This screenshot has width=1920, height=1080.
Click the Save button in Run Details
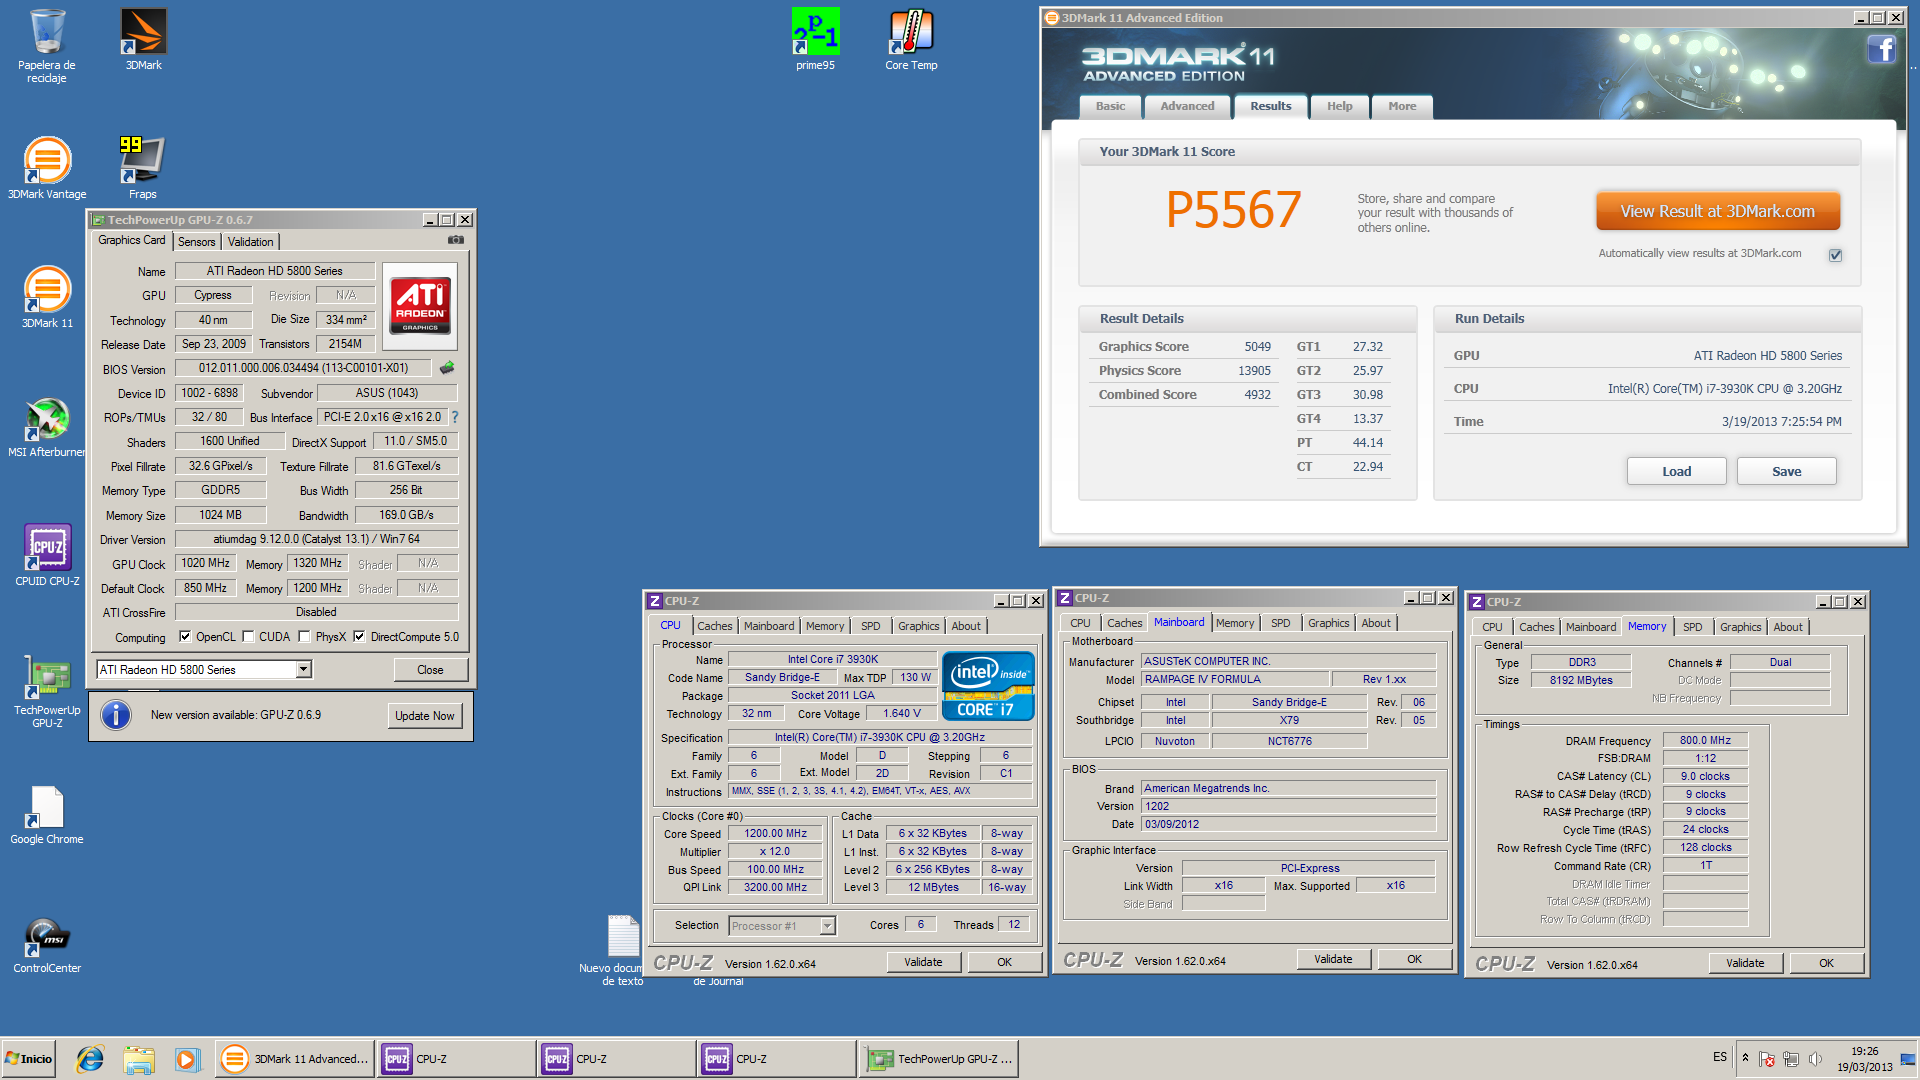(x=1786, y=472)
